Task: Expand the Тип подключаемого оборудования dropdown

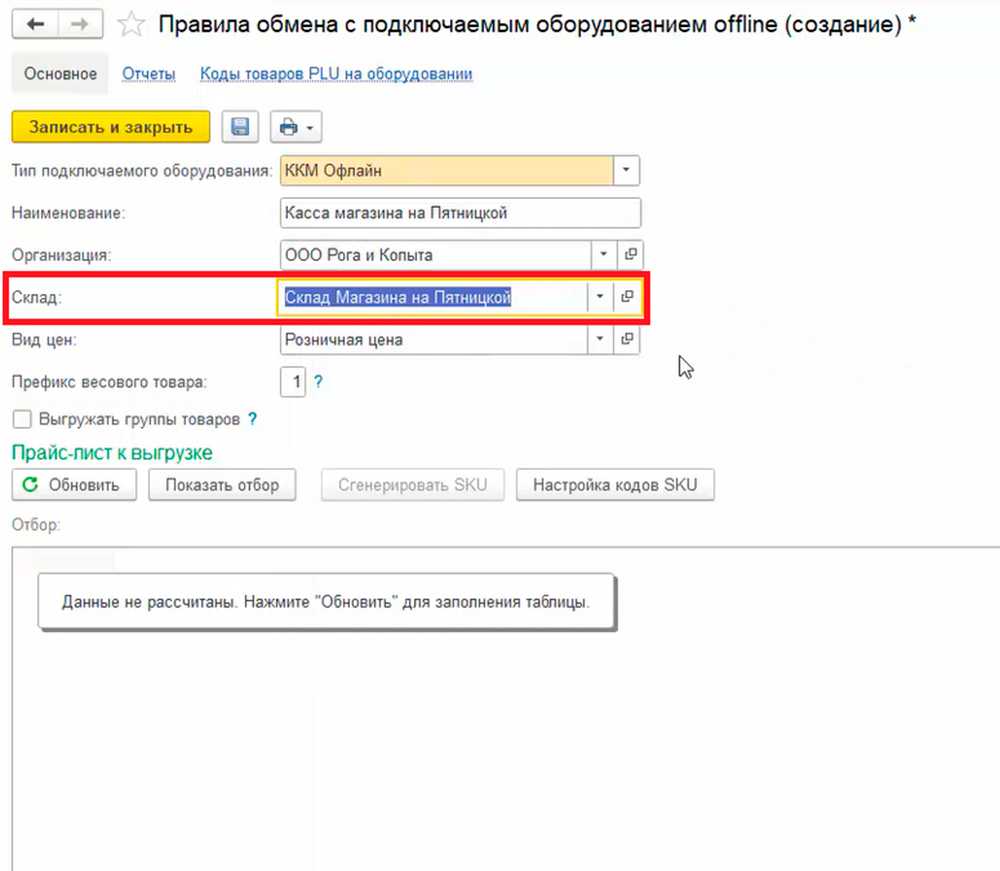Action: [626, 171]
